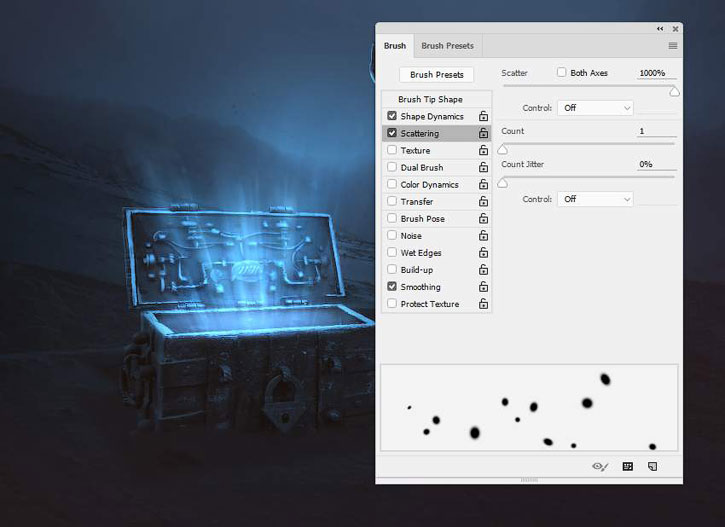Open the Color Dynamics settings

(x=430, y=184)
